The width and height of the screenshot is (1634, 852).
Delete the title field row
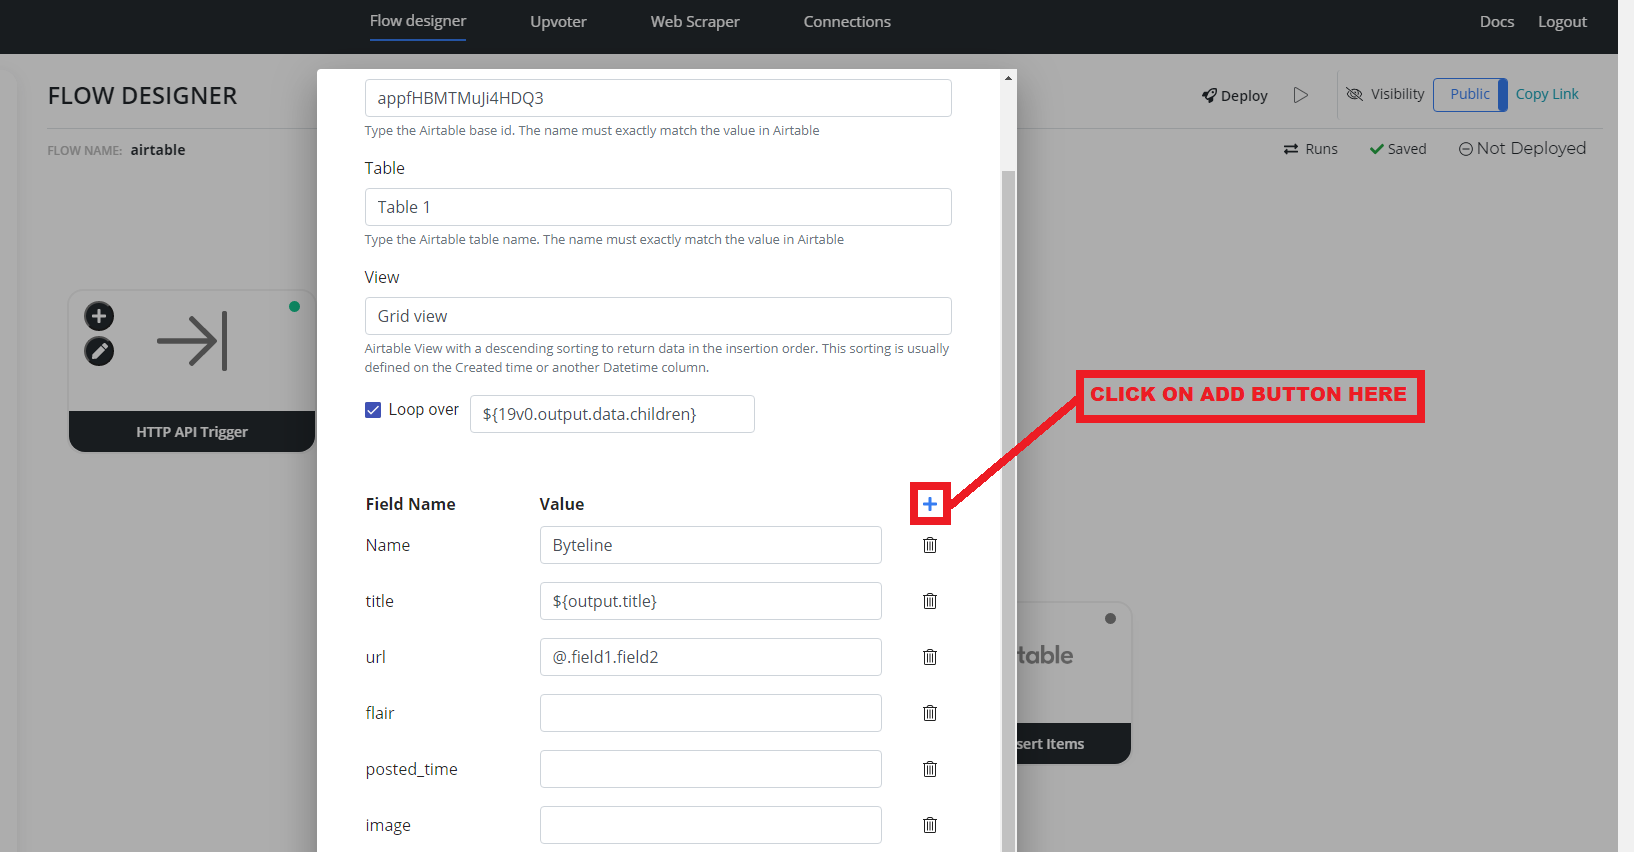(x=930, y=601)
